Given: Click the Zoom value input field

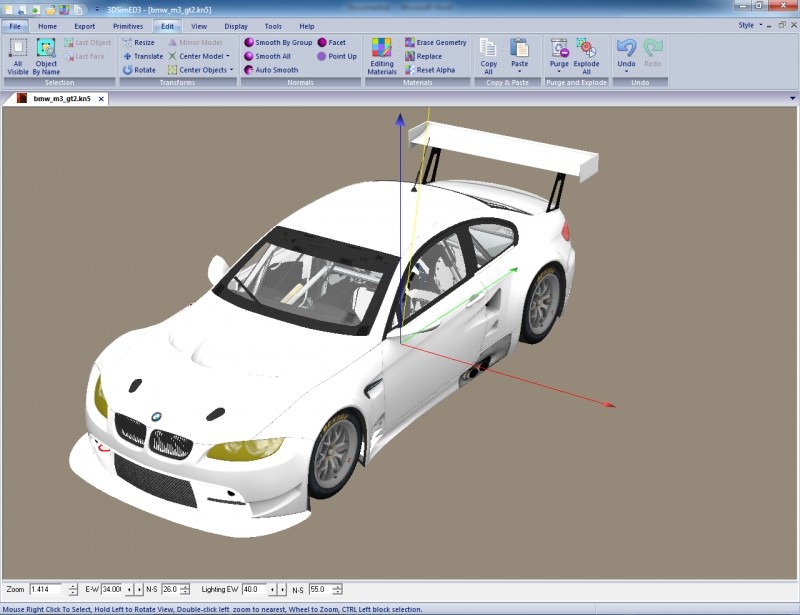Looking at the screenshot, I should [47, 590].
